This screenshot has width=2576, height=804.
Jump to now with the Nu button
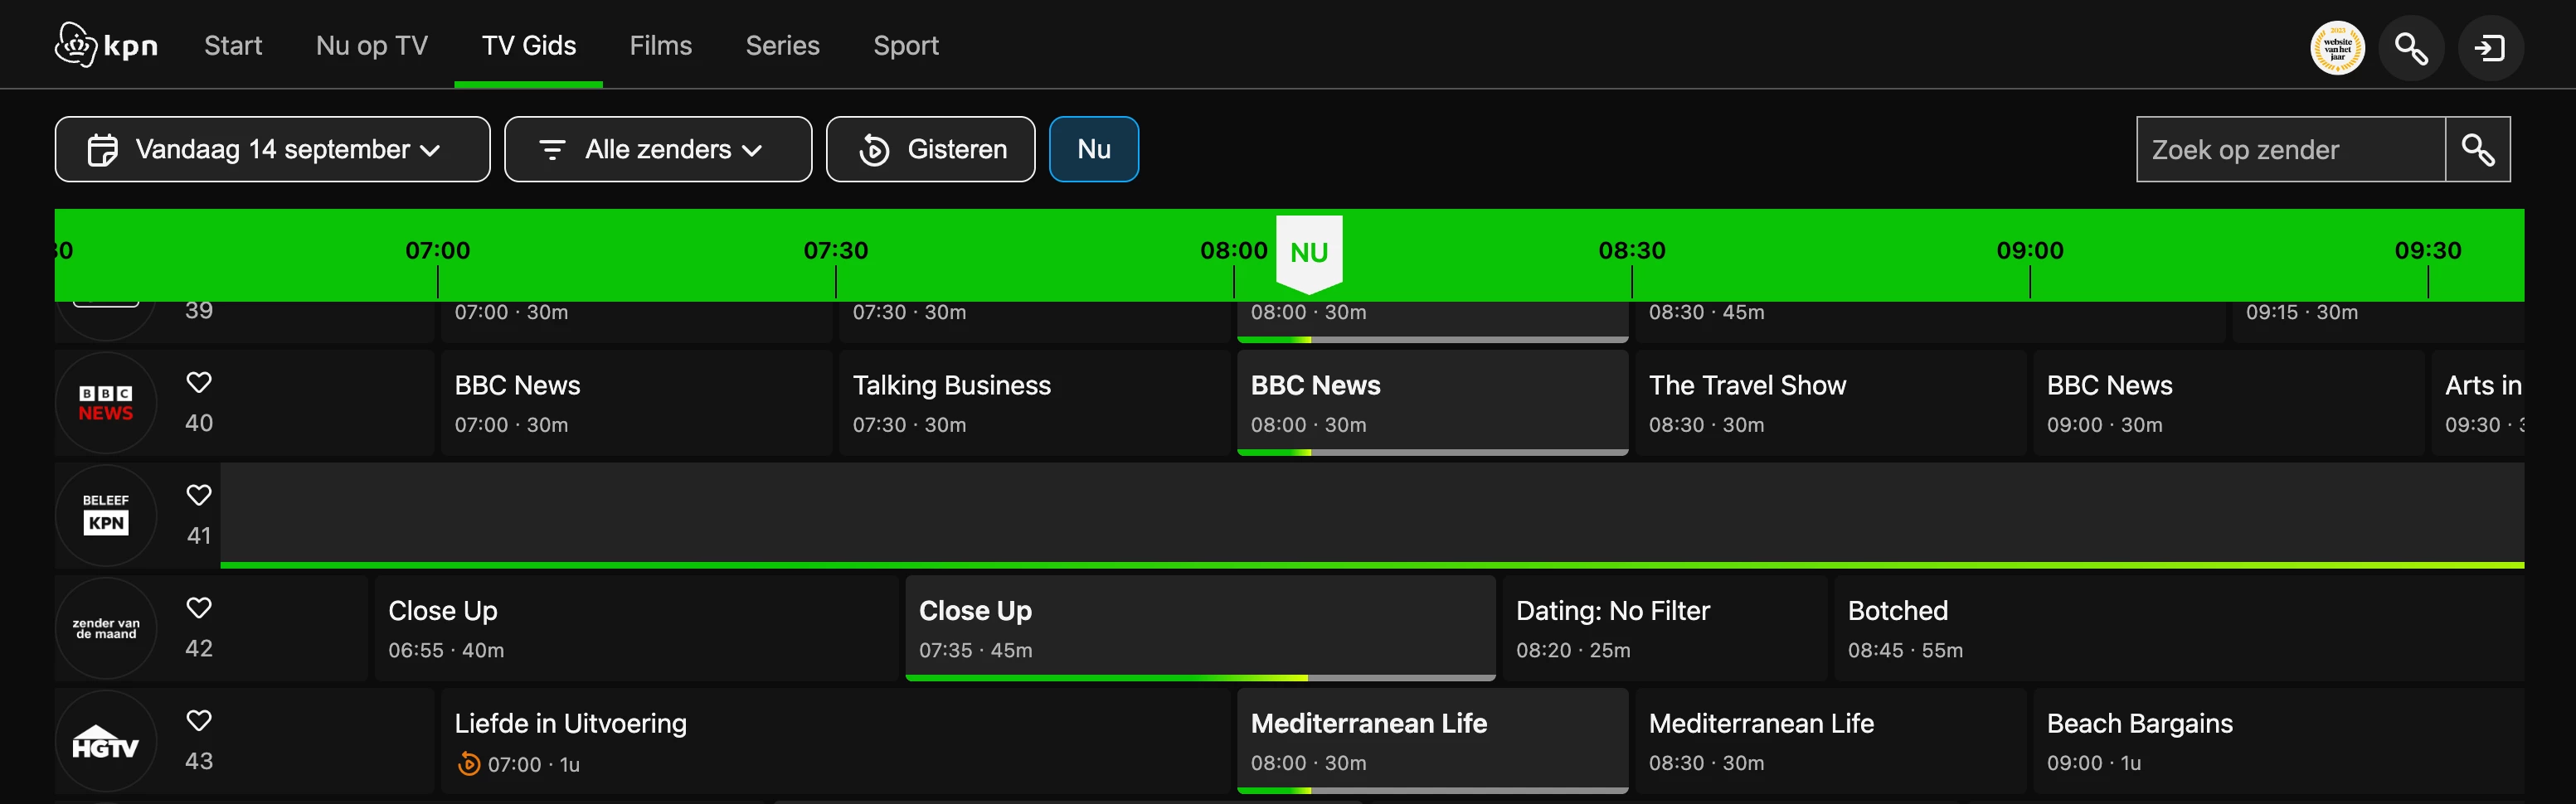(x=1093, y=150)
